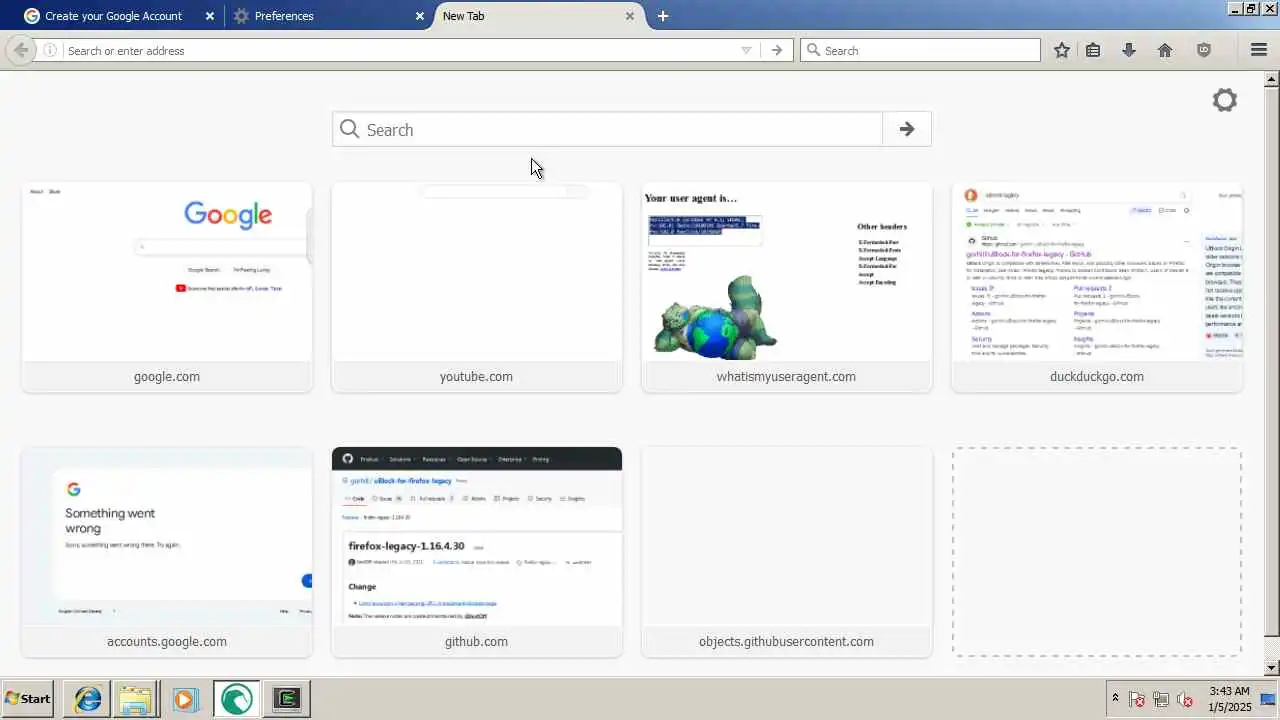Launch Internet Explorer from taskbar
The width and height of the screenshot is (1280, 720).
tap(88, 699)
